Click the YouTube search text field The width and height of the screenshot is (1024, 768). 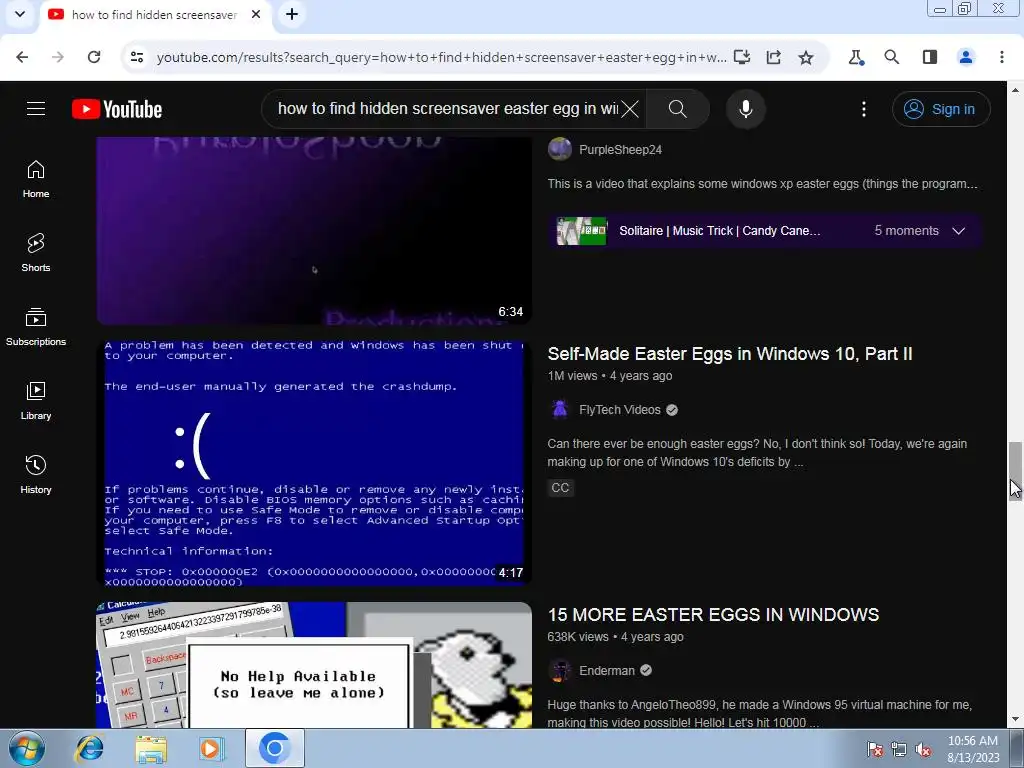tap(448, 108)
